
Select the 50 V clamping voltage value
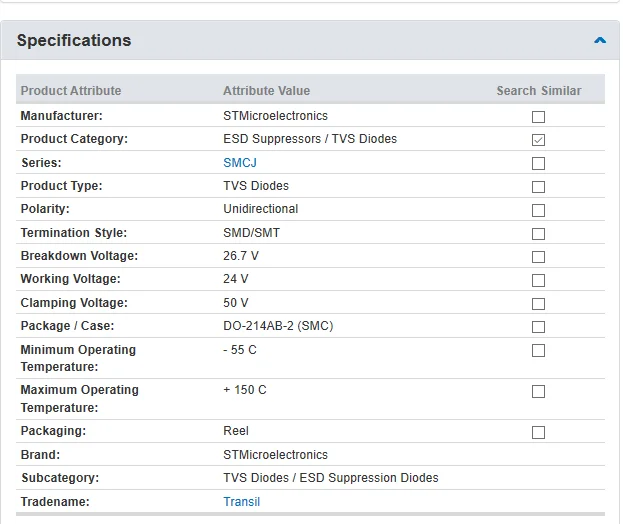point(235,303)
